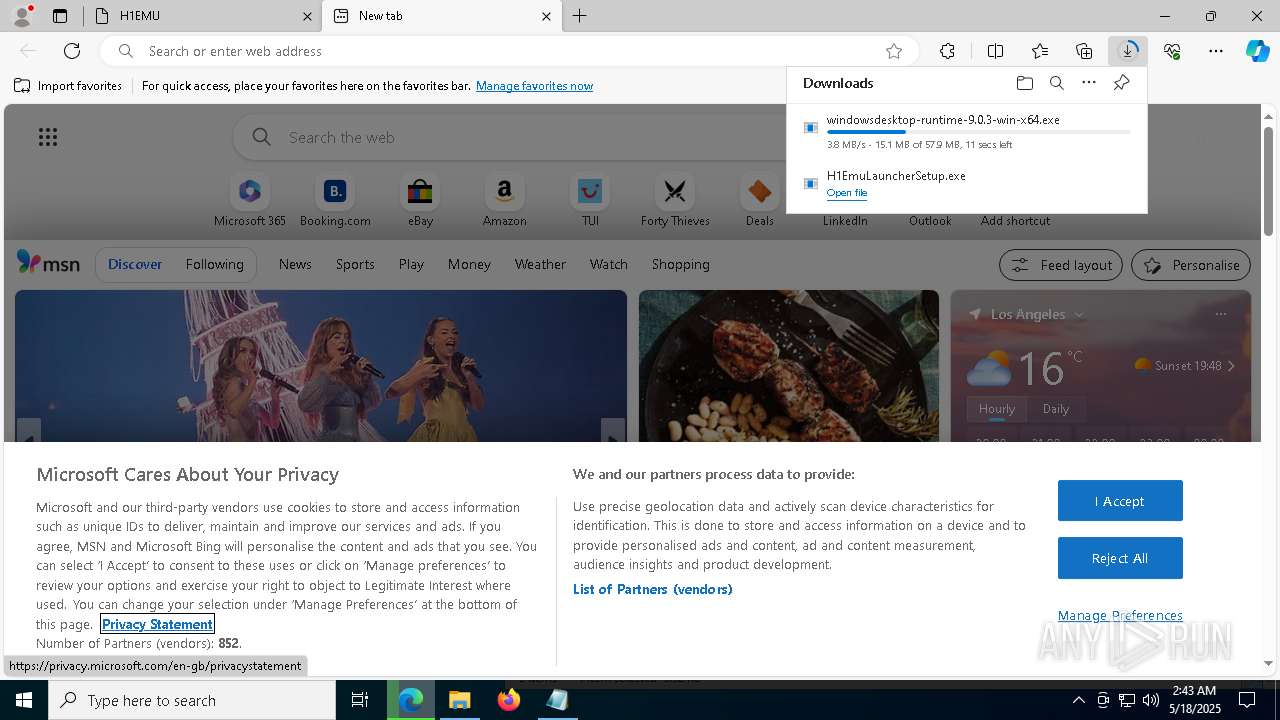Show hidden system tray icons
1280x720 pixels.
coord(1078,700)
